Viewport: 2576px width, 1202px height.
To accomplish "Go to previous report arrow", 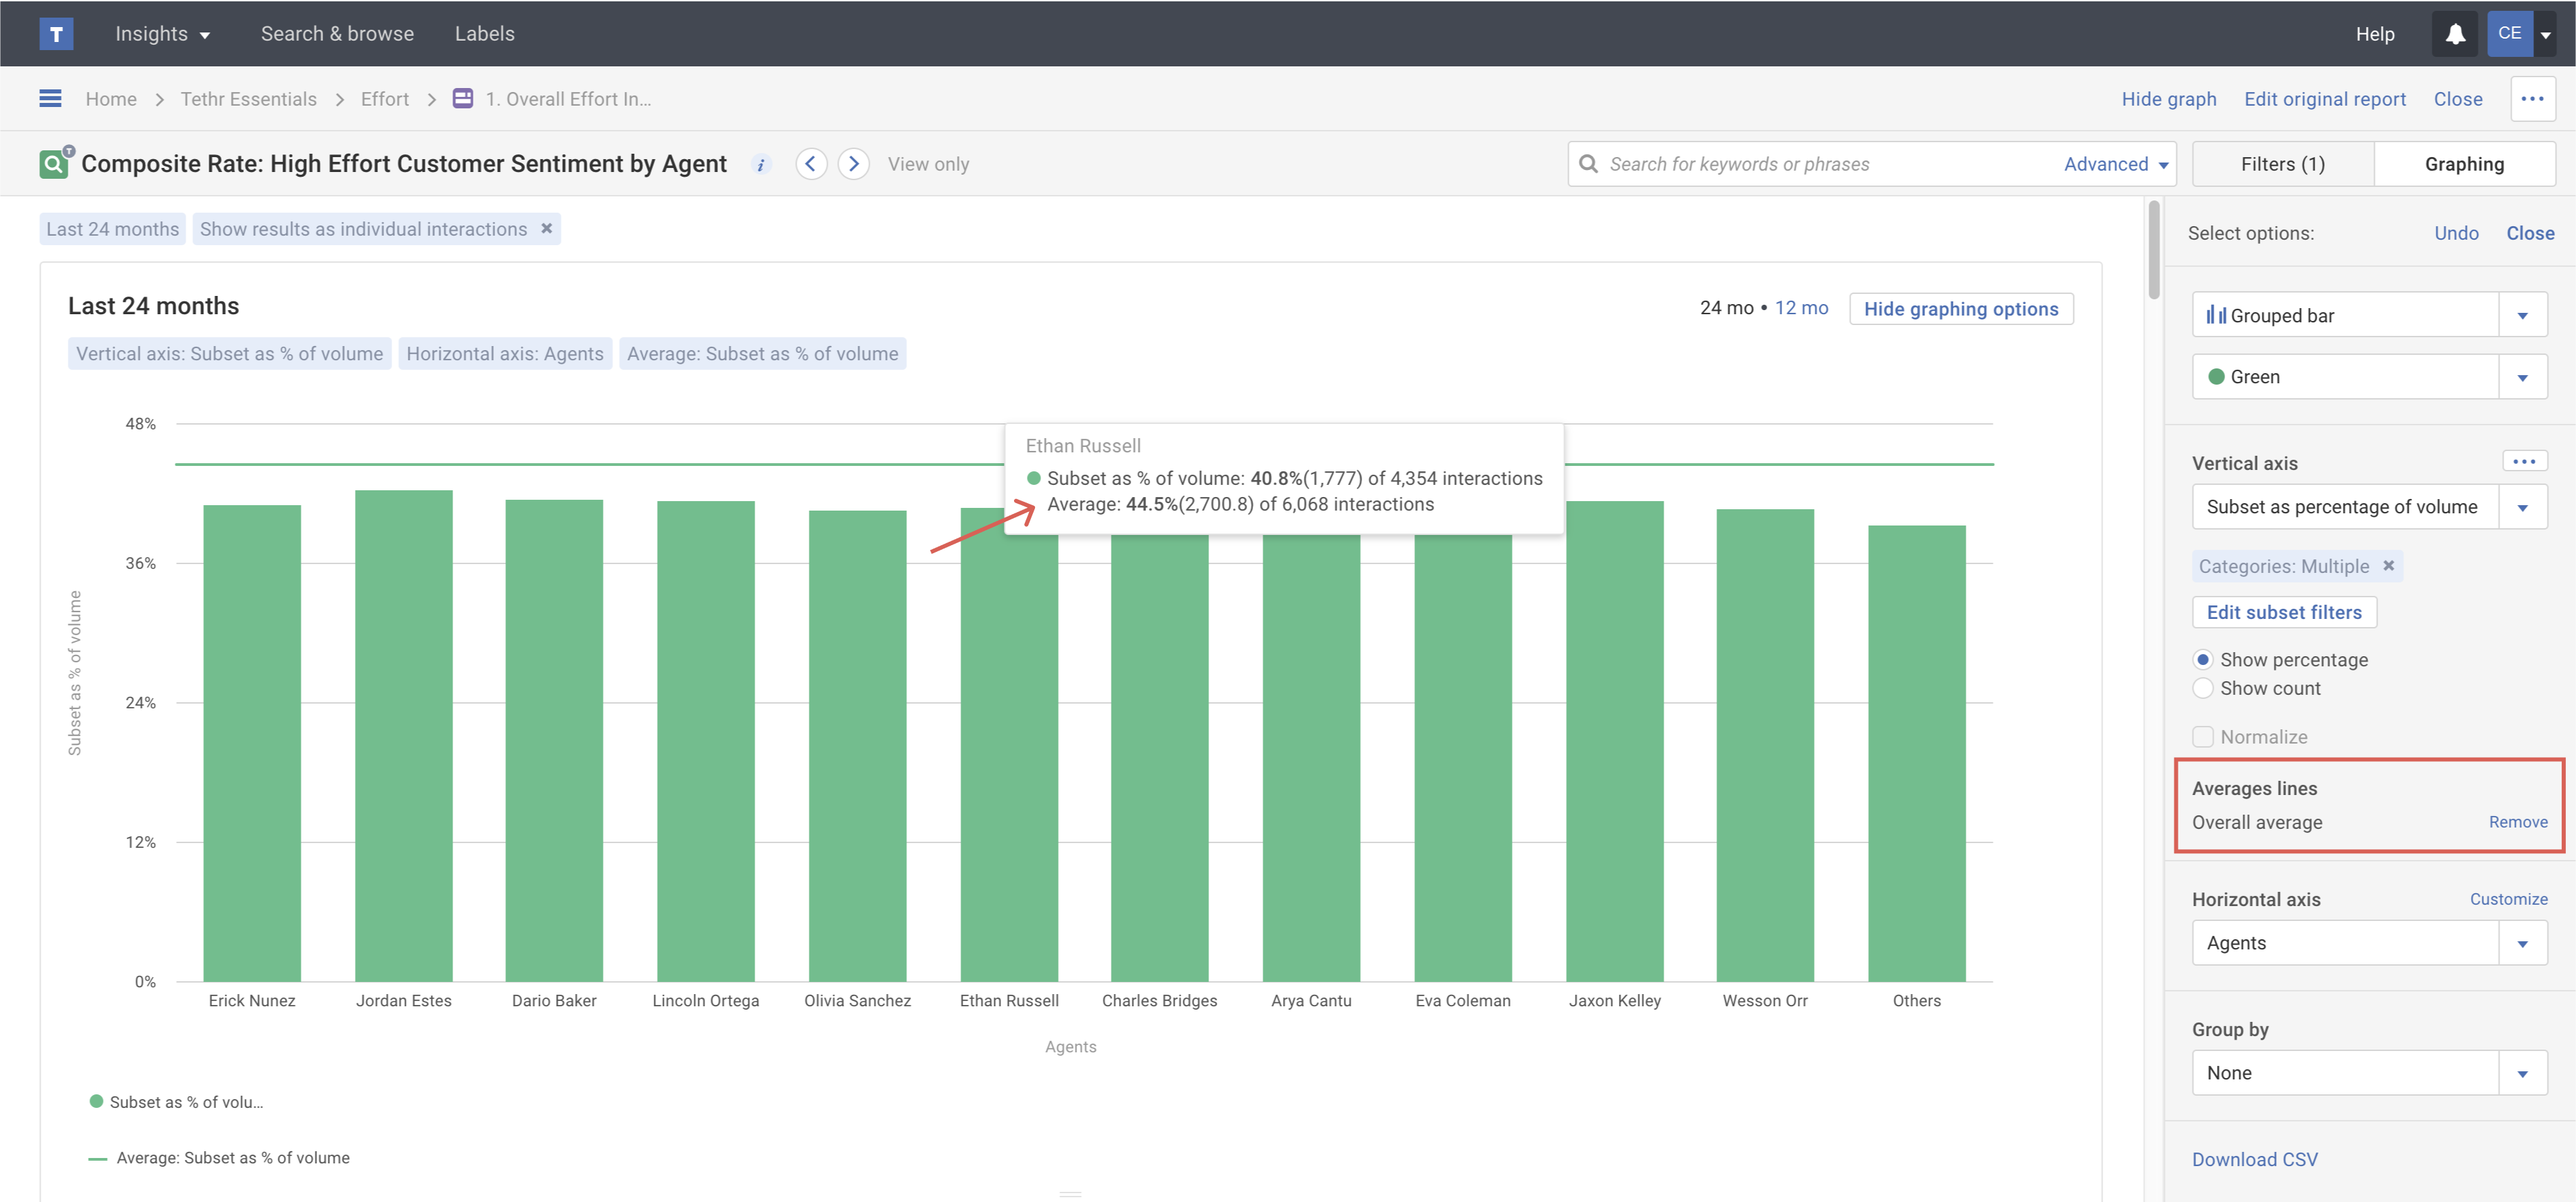I will point(811,163).
